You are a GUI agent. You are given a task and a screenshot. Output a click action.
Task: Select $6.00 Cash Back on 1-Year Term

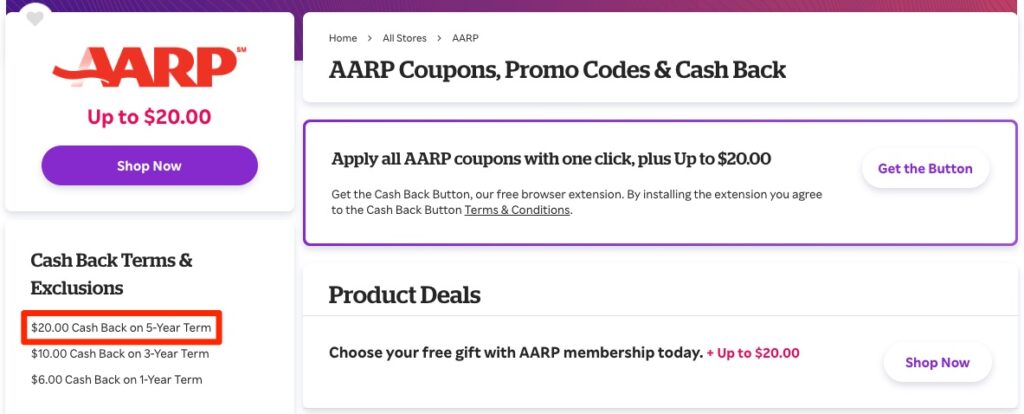(x=116, y=379)
